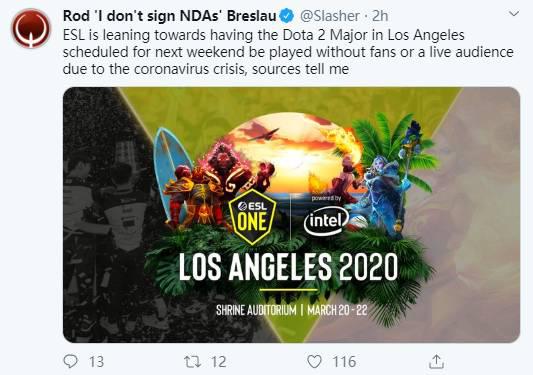The height and width of the screenshot is (375, 533).
Task: Click the reply speech bubble icon
Action: pyautogui.click(x=71, y=361)
